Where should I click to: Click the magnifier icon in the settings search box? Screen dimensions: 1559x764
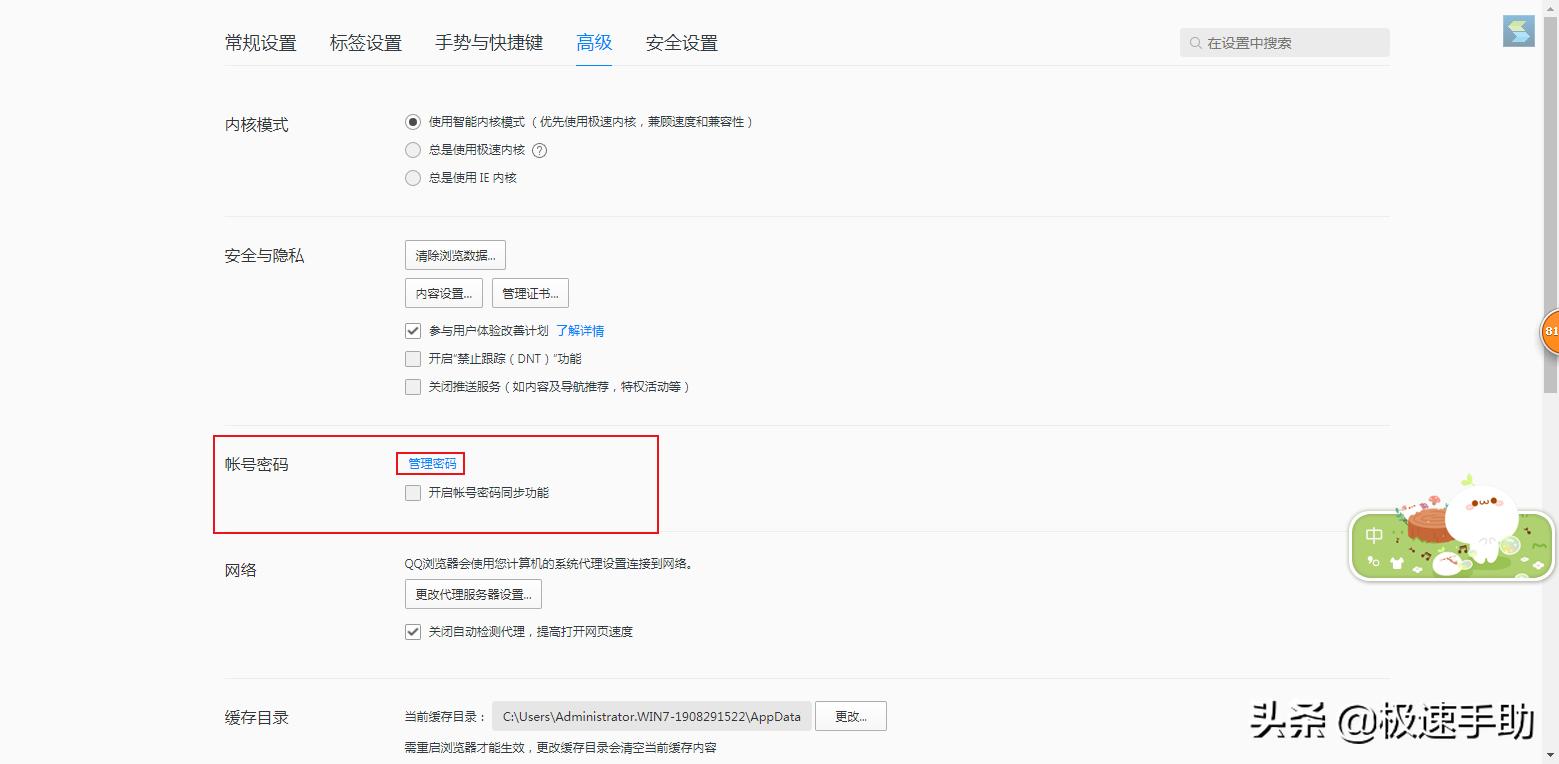click(1196, 42)
